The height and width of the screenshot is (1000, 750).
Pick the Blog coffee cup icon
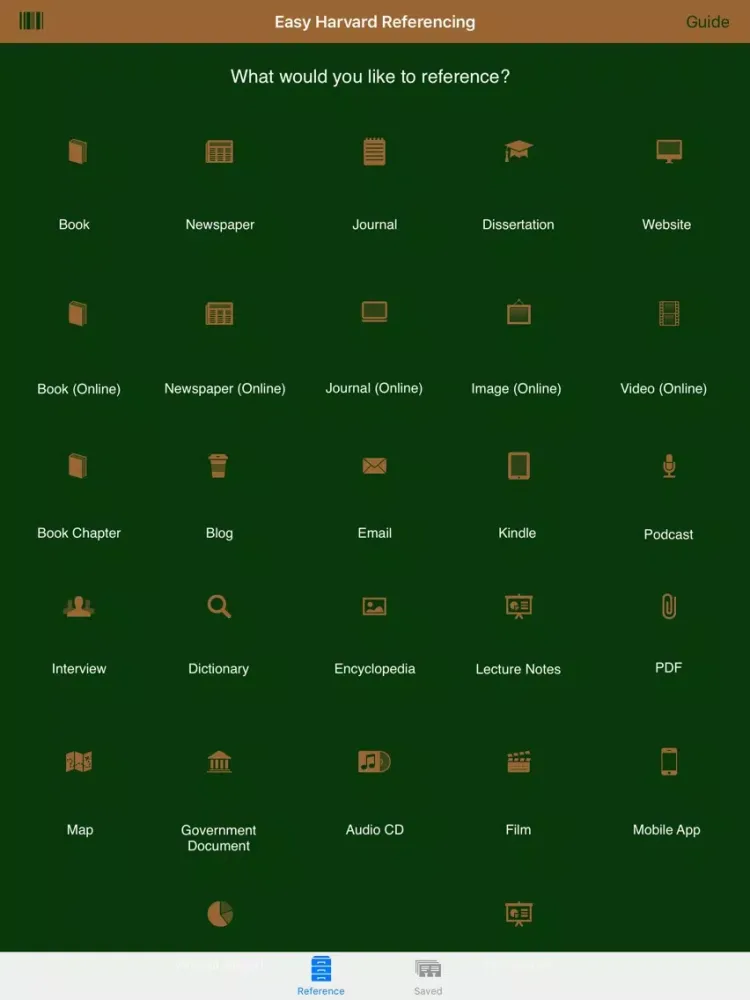[x=218, y=466]
